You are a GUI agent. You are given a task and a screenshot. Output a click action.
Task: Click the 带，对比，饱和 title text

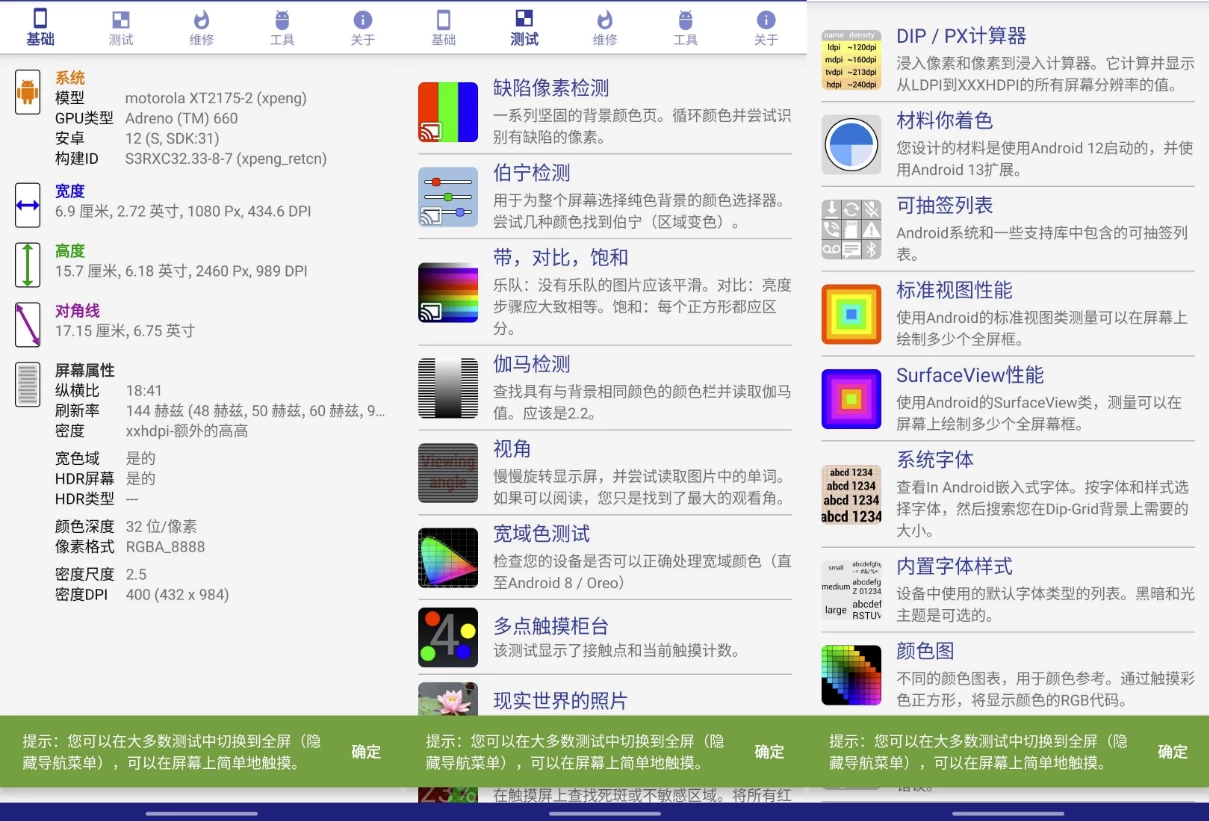point(560,258)
